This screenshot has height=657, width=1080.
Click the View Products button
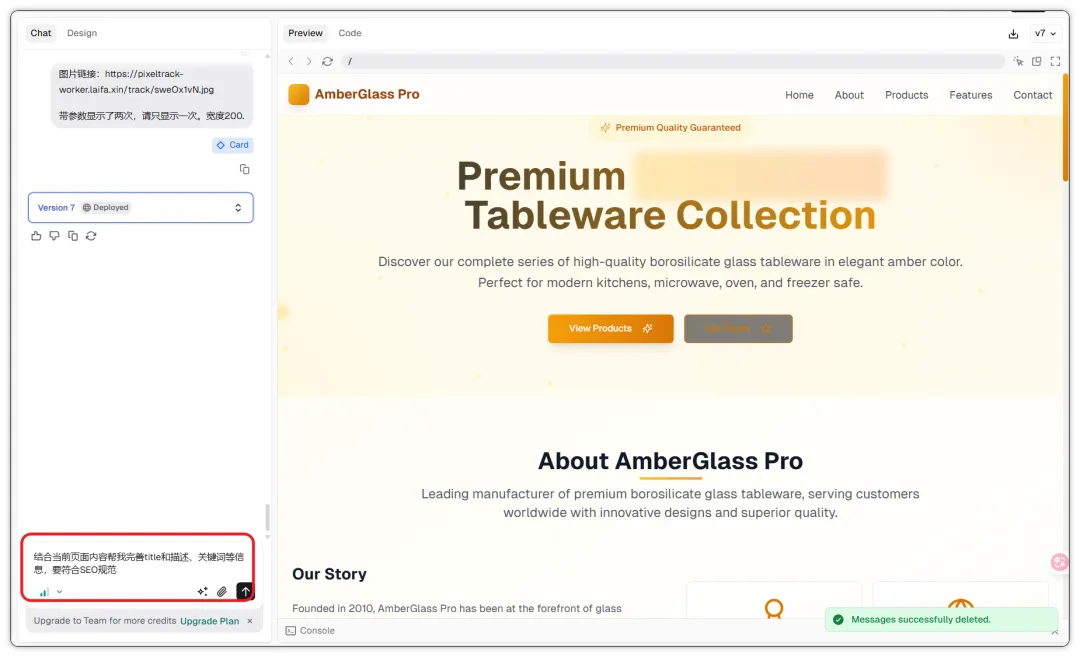coord(610,328)
